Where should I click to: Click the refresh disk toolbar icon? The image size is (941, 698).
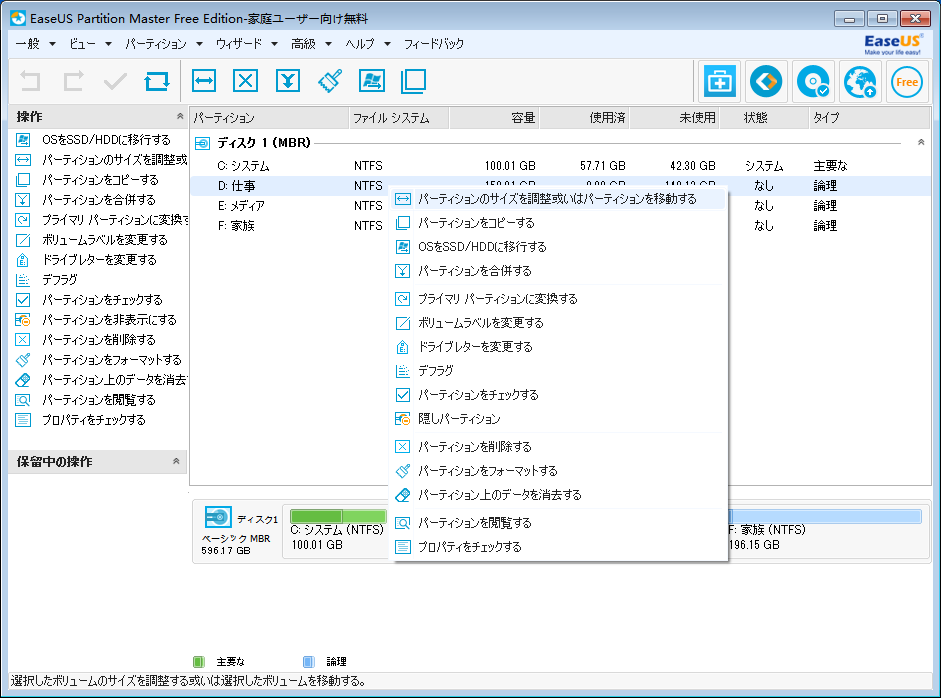[x=157, y=81]
